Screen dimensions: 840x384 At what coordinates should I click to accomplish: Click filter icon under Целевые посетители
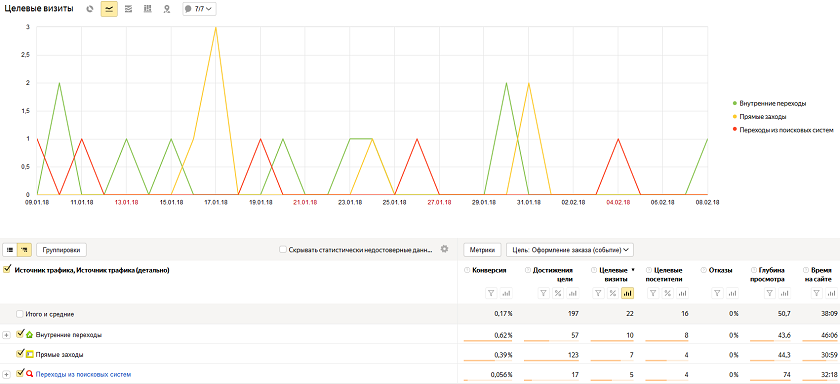[x=653, y=293]
